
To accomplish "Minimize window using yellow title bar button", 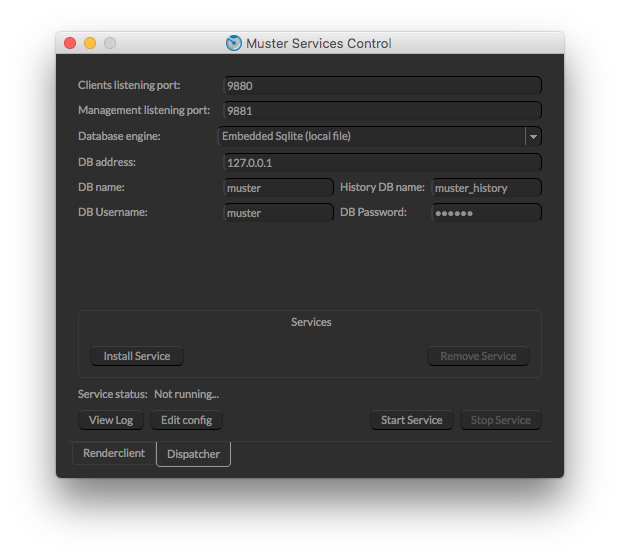I will tap(90, 43).
